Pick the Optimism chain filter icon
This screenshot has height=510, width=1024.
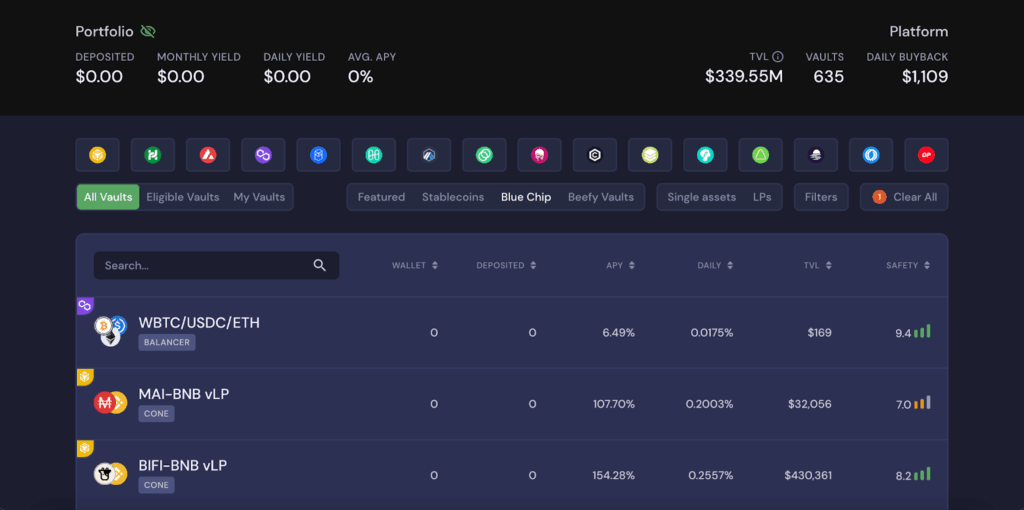[x=926, y=155]
